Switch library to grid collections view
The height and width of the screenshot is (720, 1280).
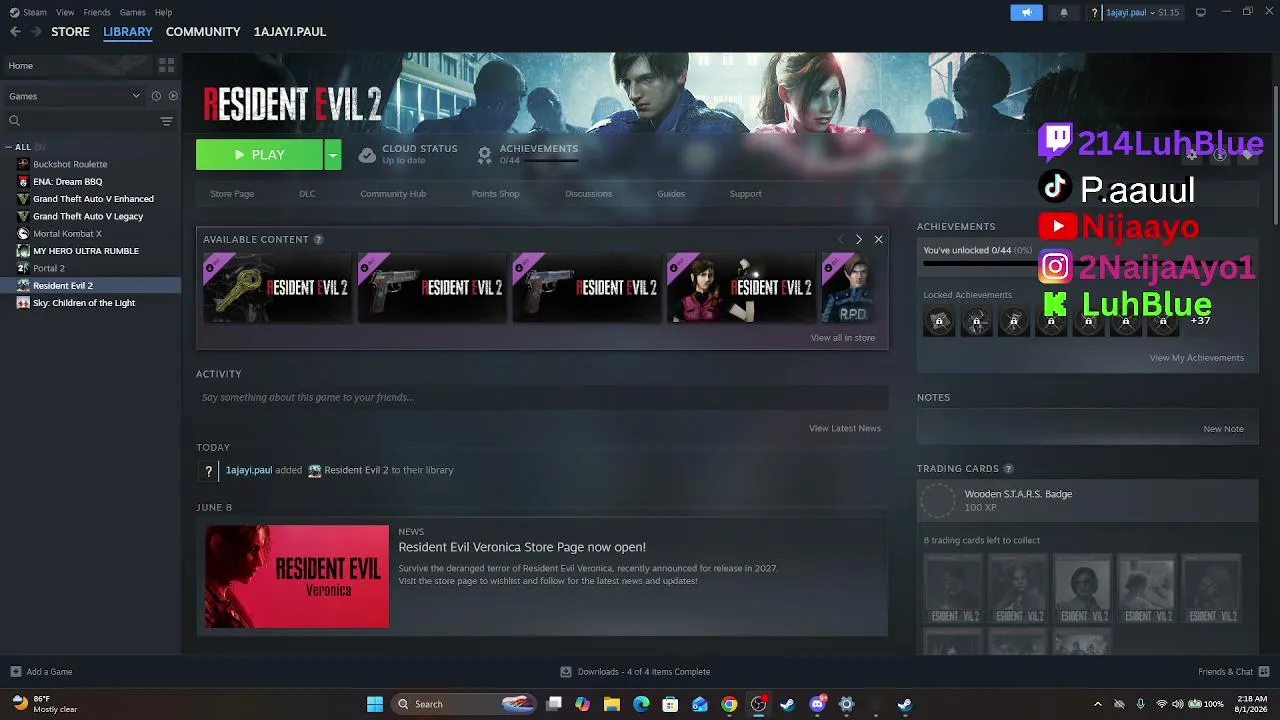166,65
